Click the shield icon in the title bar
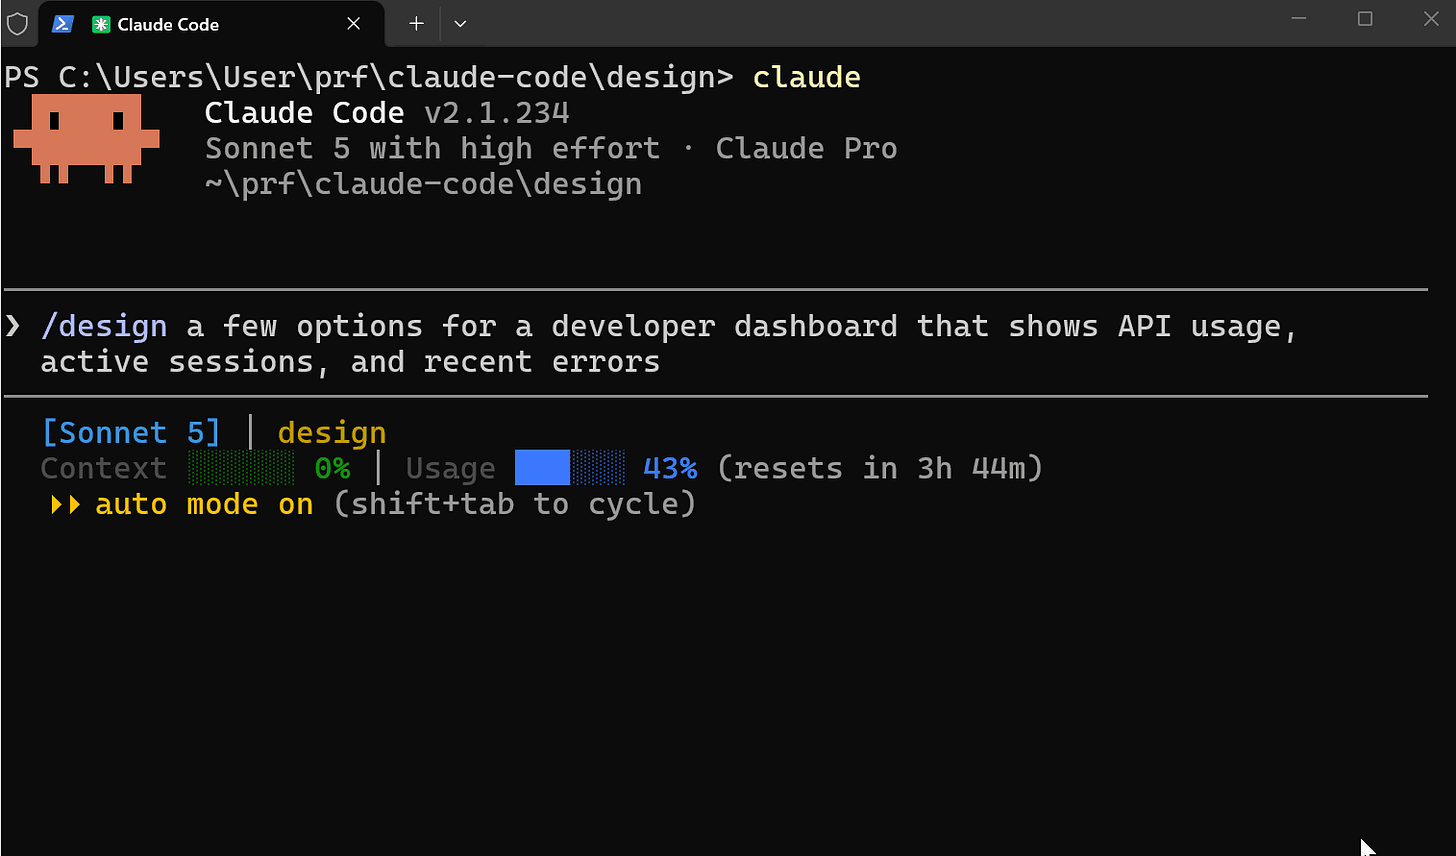 pyautogui.click(x=17, y=23)
